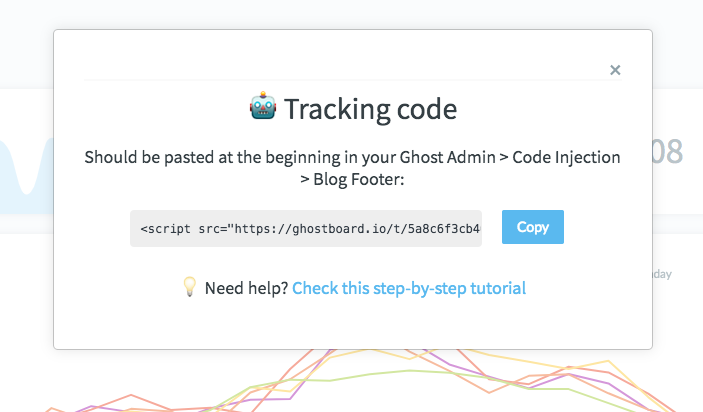Click the Need help? label
The height and width of the screenshot is (412, 703).
pyautogui.click(x=246, y=288)
